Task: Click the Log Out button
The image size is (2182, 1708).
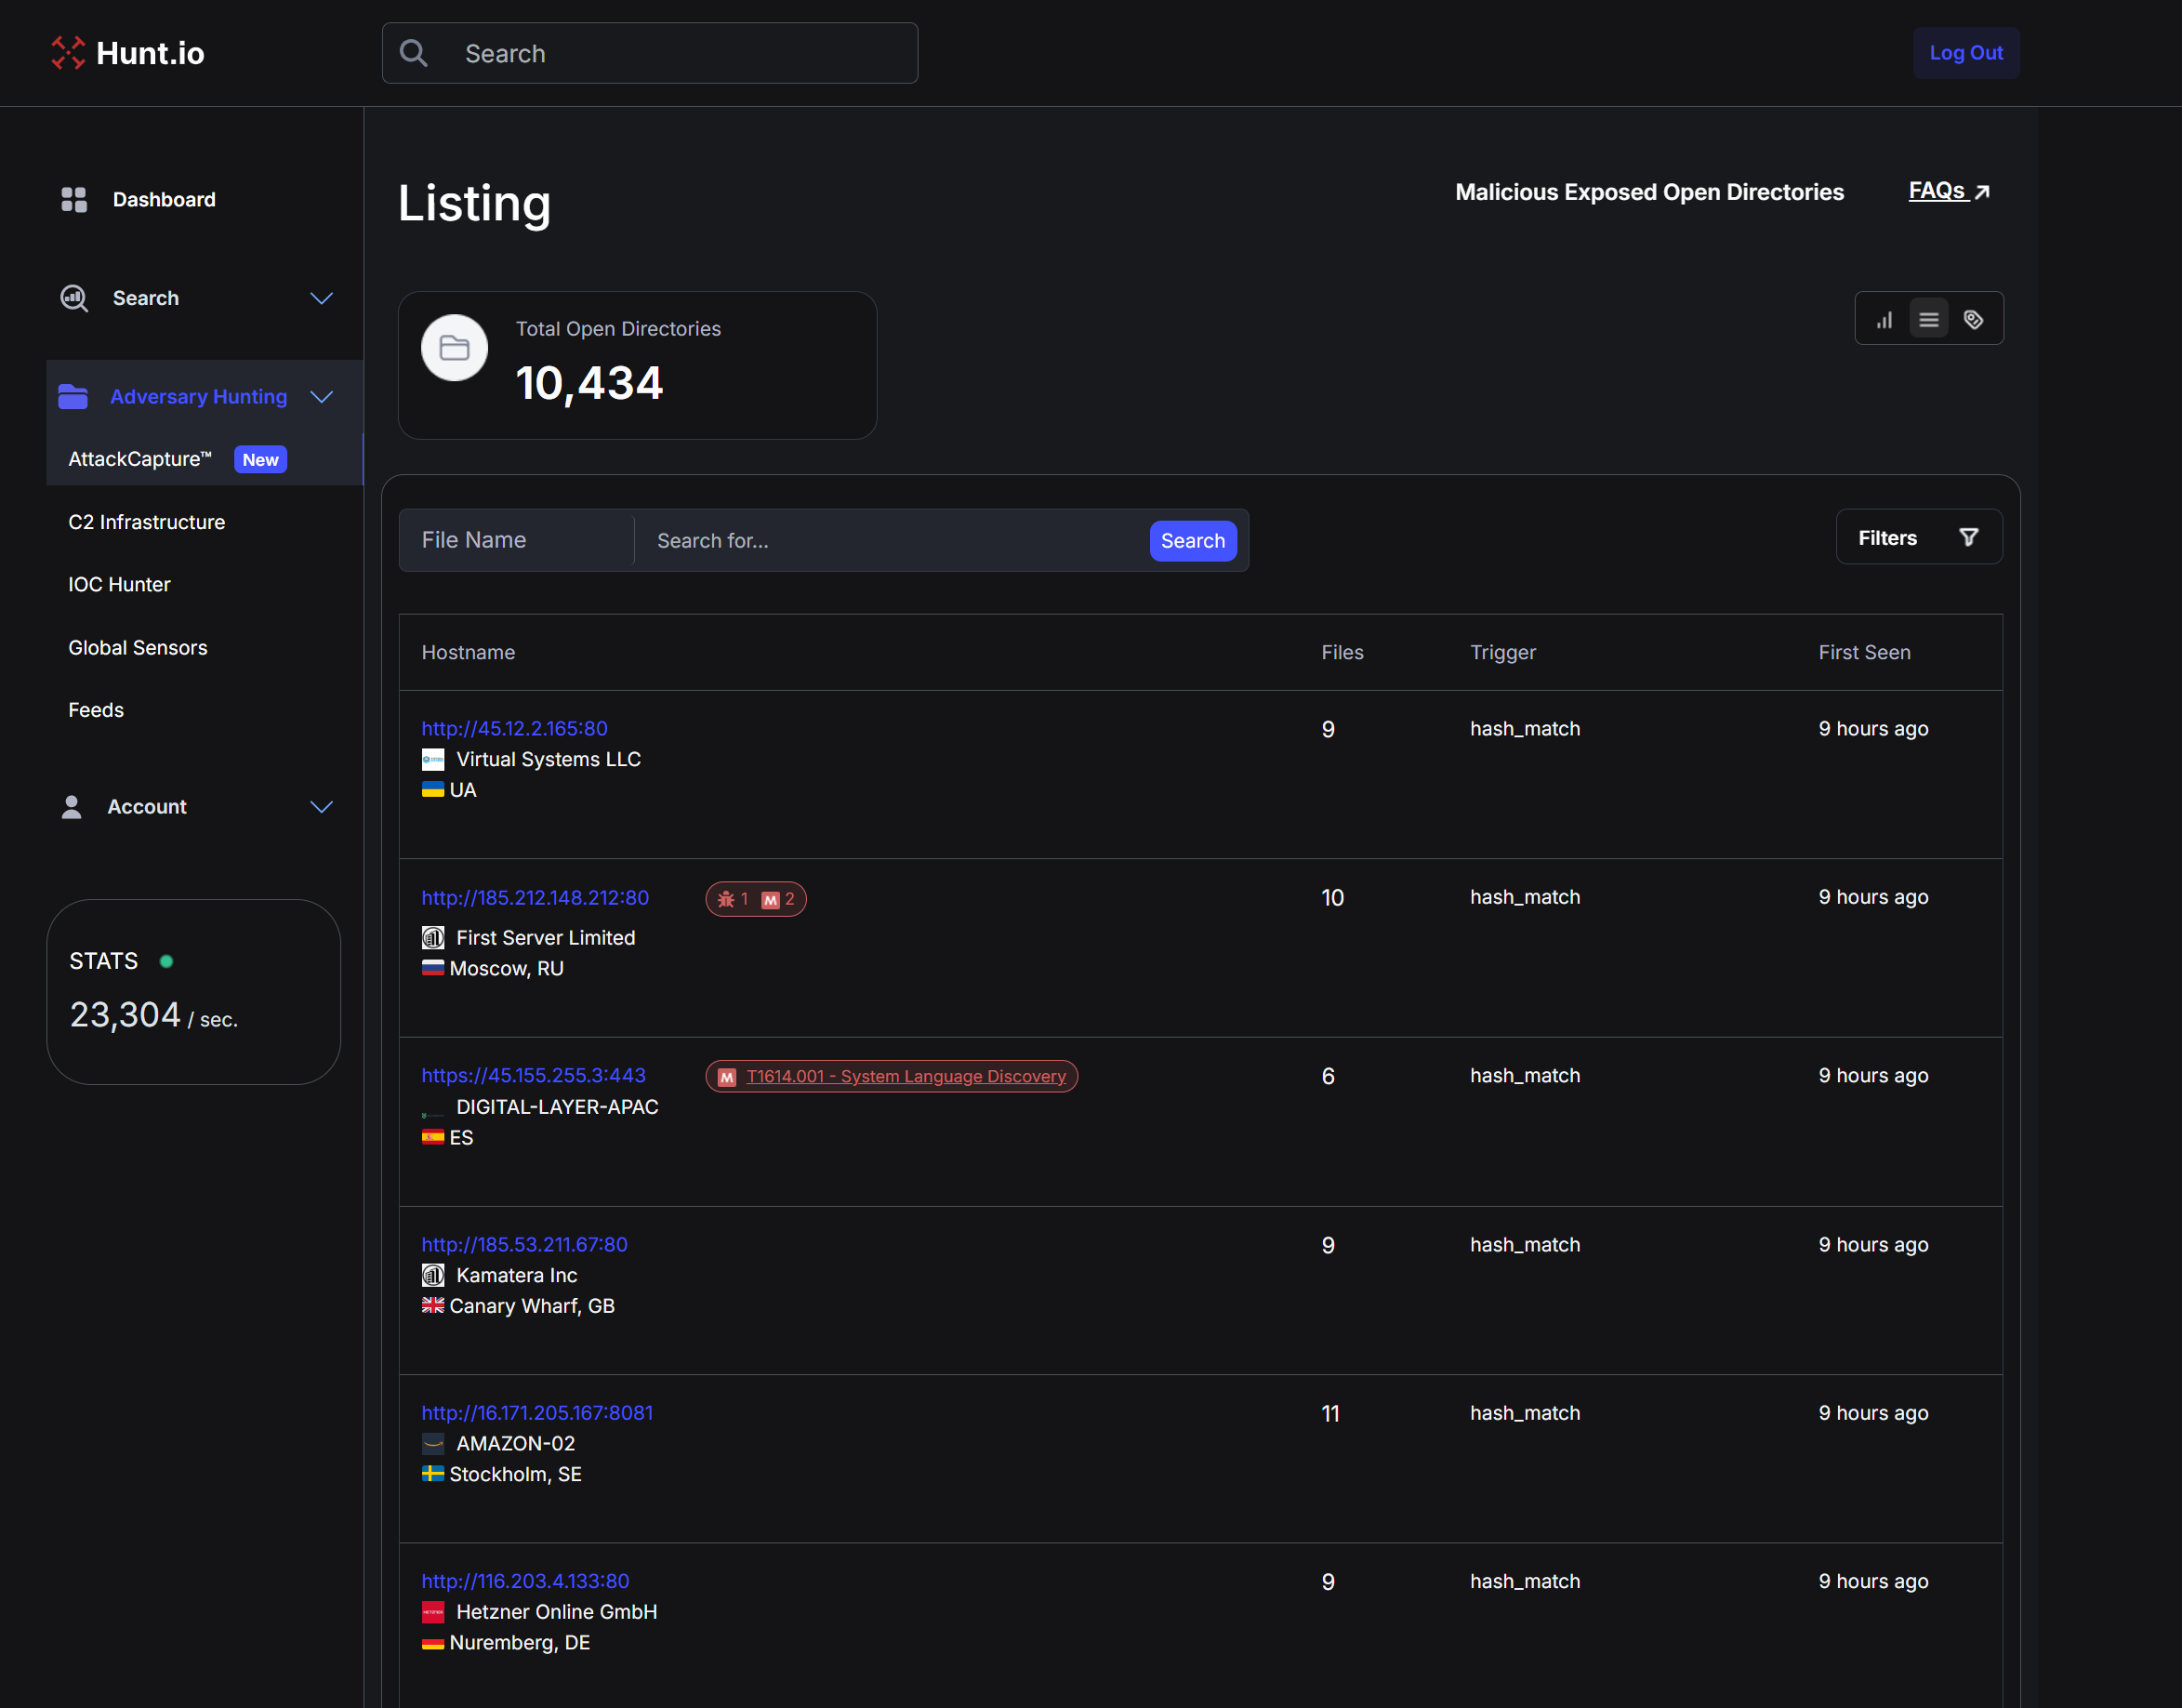Action: point(1965,53)
